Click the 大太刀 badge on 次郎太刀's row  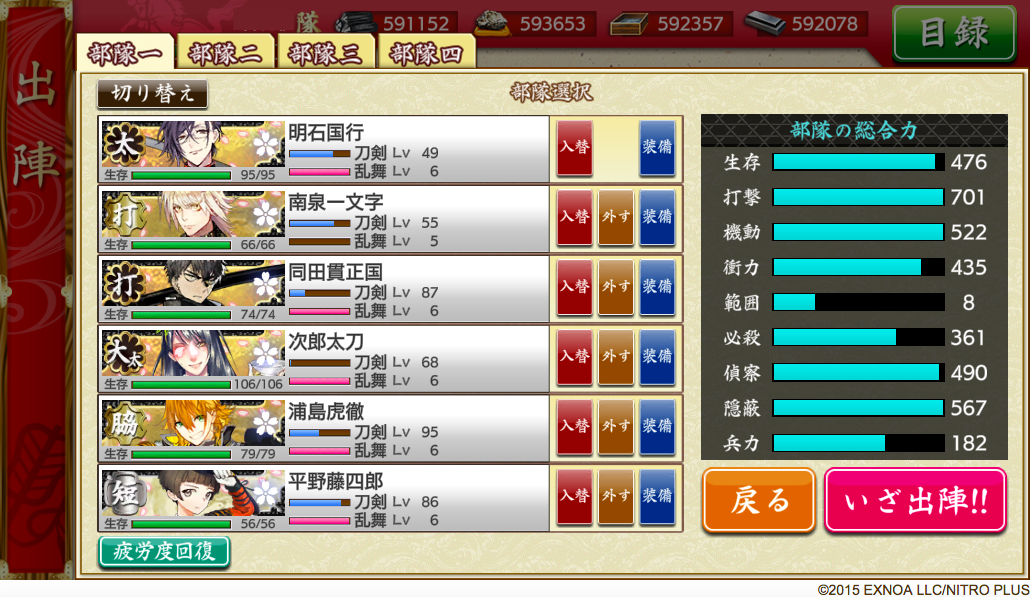pyautogui.click(x=123, y=353)
